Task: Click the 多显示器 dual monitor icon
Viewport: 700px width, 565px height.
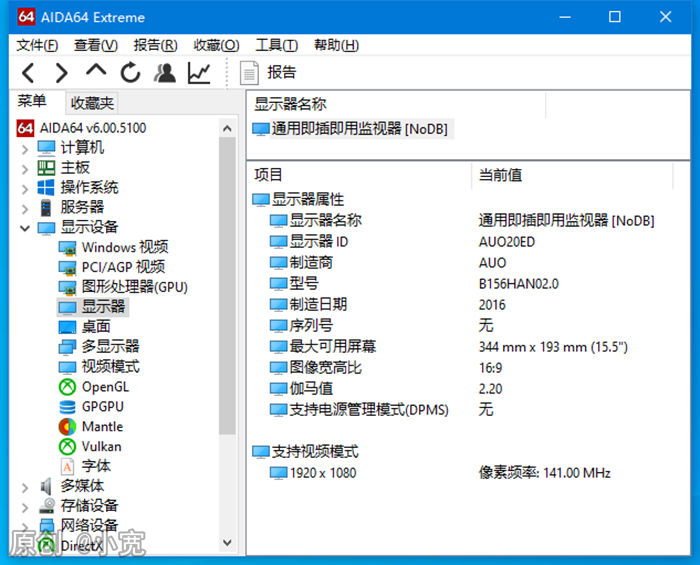Action: (67, 347)
